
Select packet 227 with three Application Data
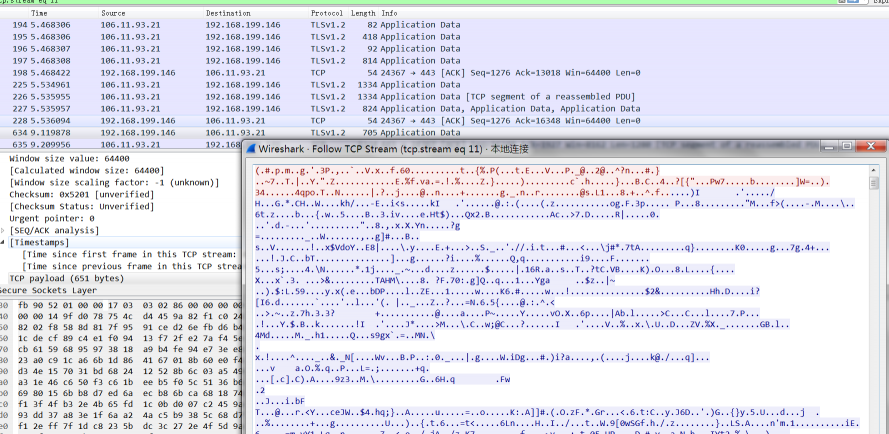coord(444,108)
